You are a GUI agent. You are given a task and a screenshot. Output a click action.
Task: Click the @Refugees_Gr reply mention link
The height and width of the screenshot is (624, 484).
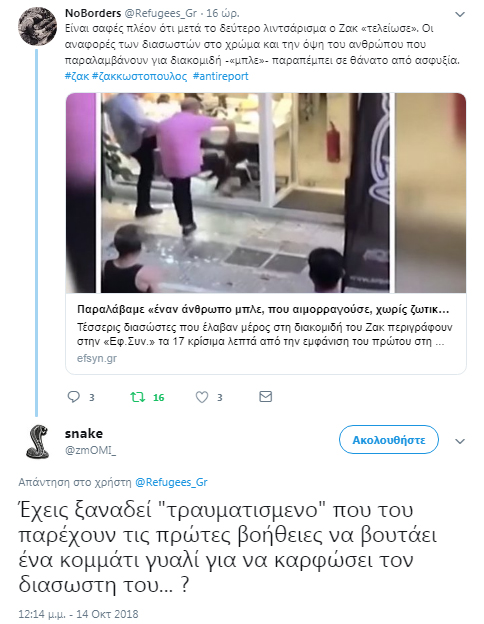(x=172, y=482)
